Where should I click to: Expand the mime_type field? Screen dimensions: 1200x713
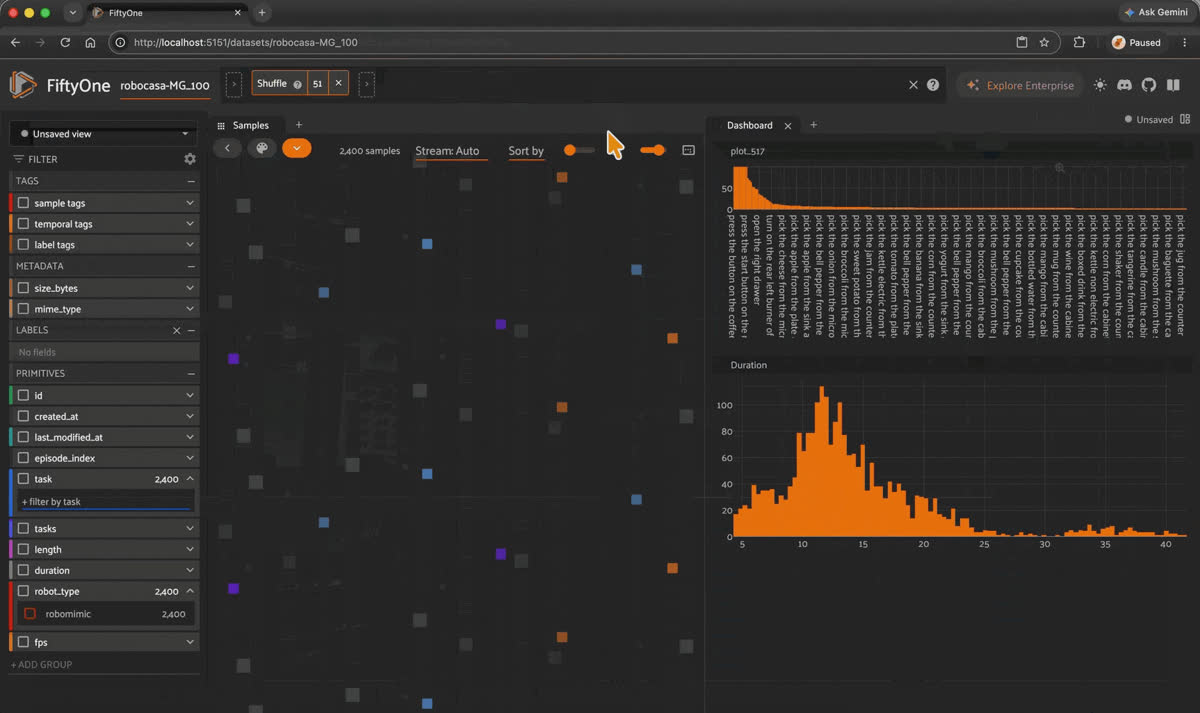point(190,309)
